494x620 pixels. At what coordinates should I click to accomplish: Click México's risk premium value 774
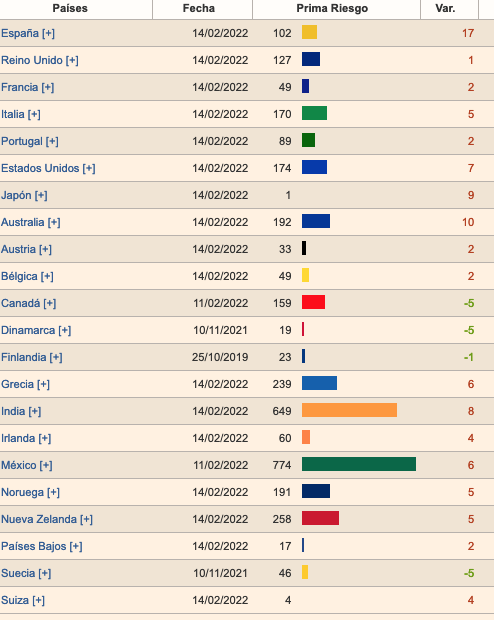282,465
